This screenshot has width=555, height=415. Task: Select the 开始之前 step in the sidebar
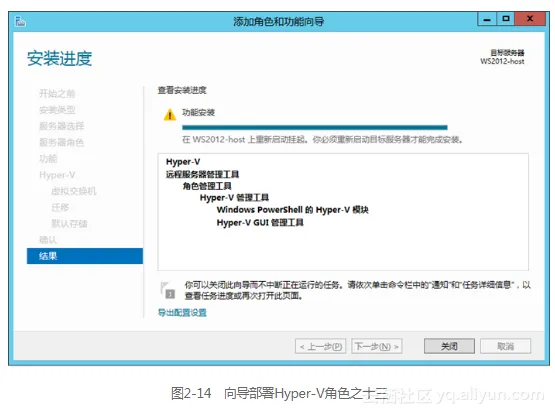pos(57,93)
